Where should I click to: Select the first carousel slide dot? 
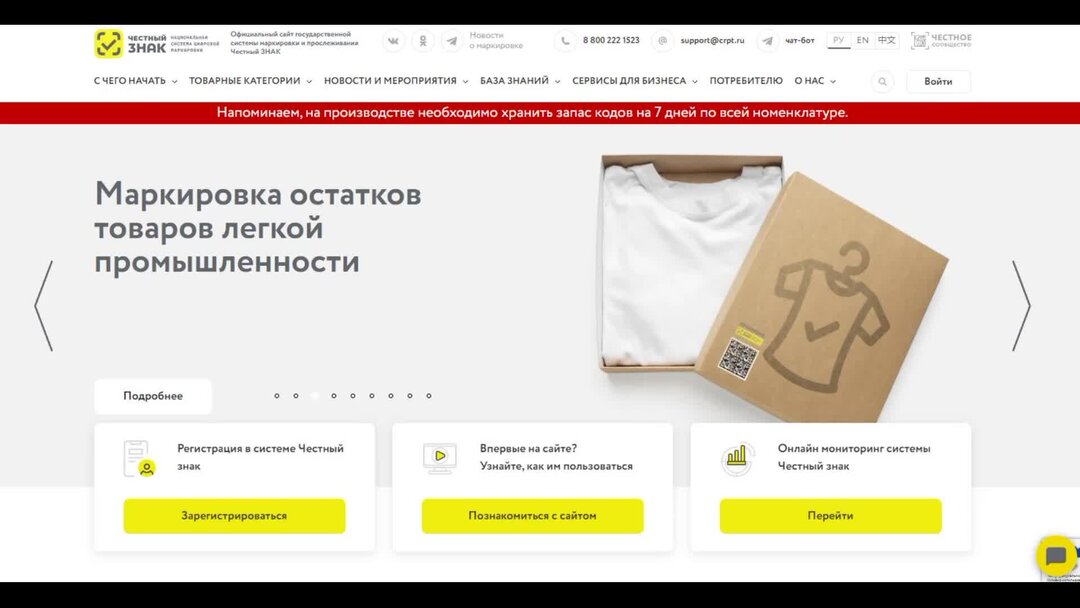[x=277, y=396]
